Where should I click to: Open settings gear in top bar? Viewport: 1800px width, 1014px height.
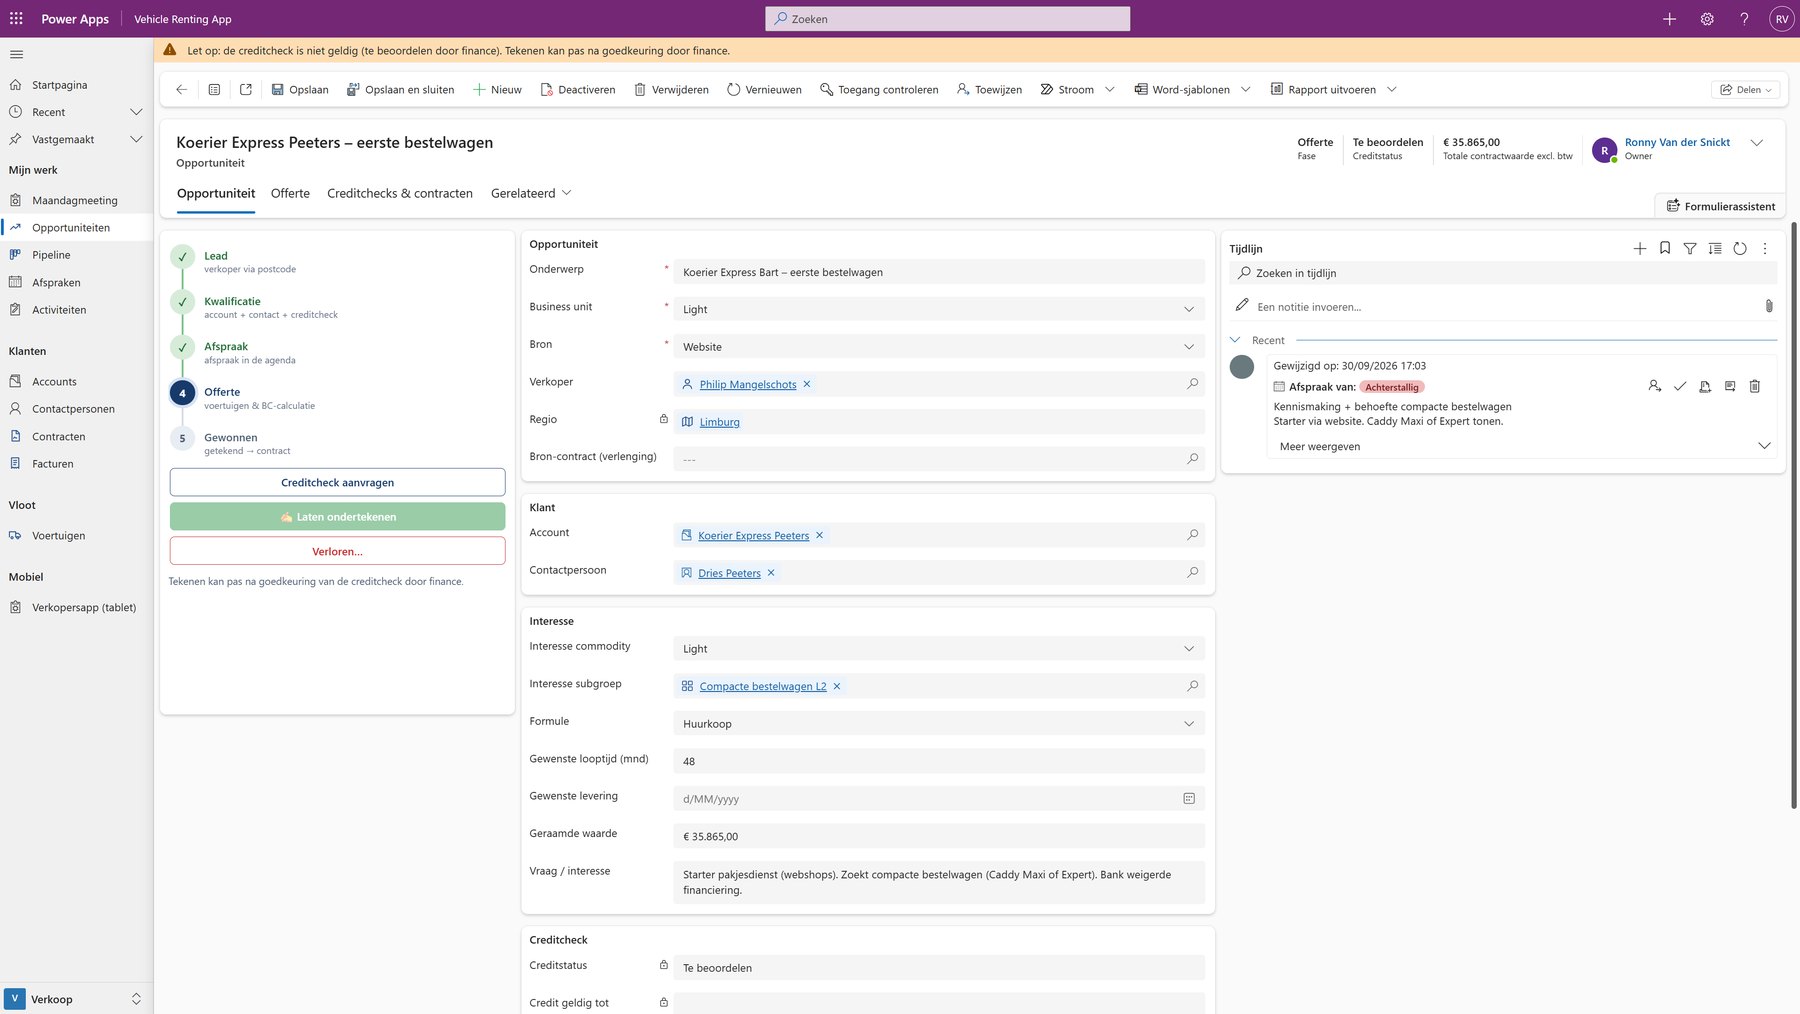1707,19
